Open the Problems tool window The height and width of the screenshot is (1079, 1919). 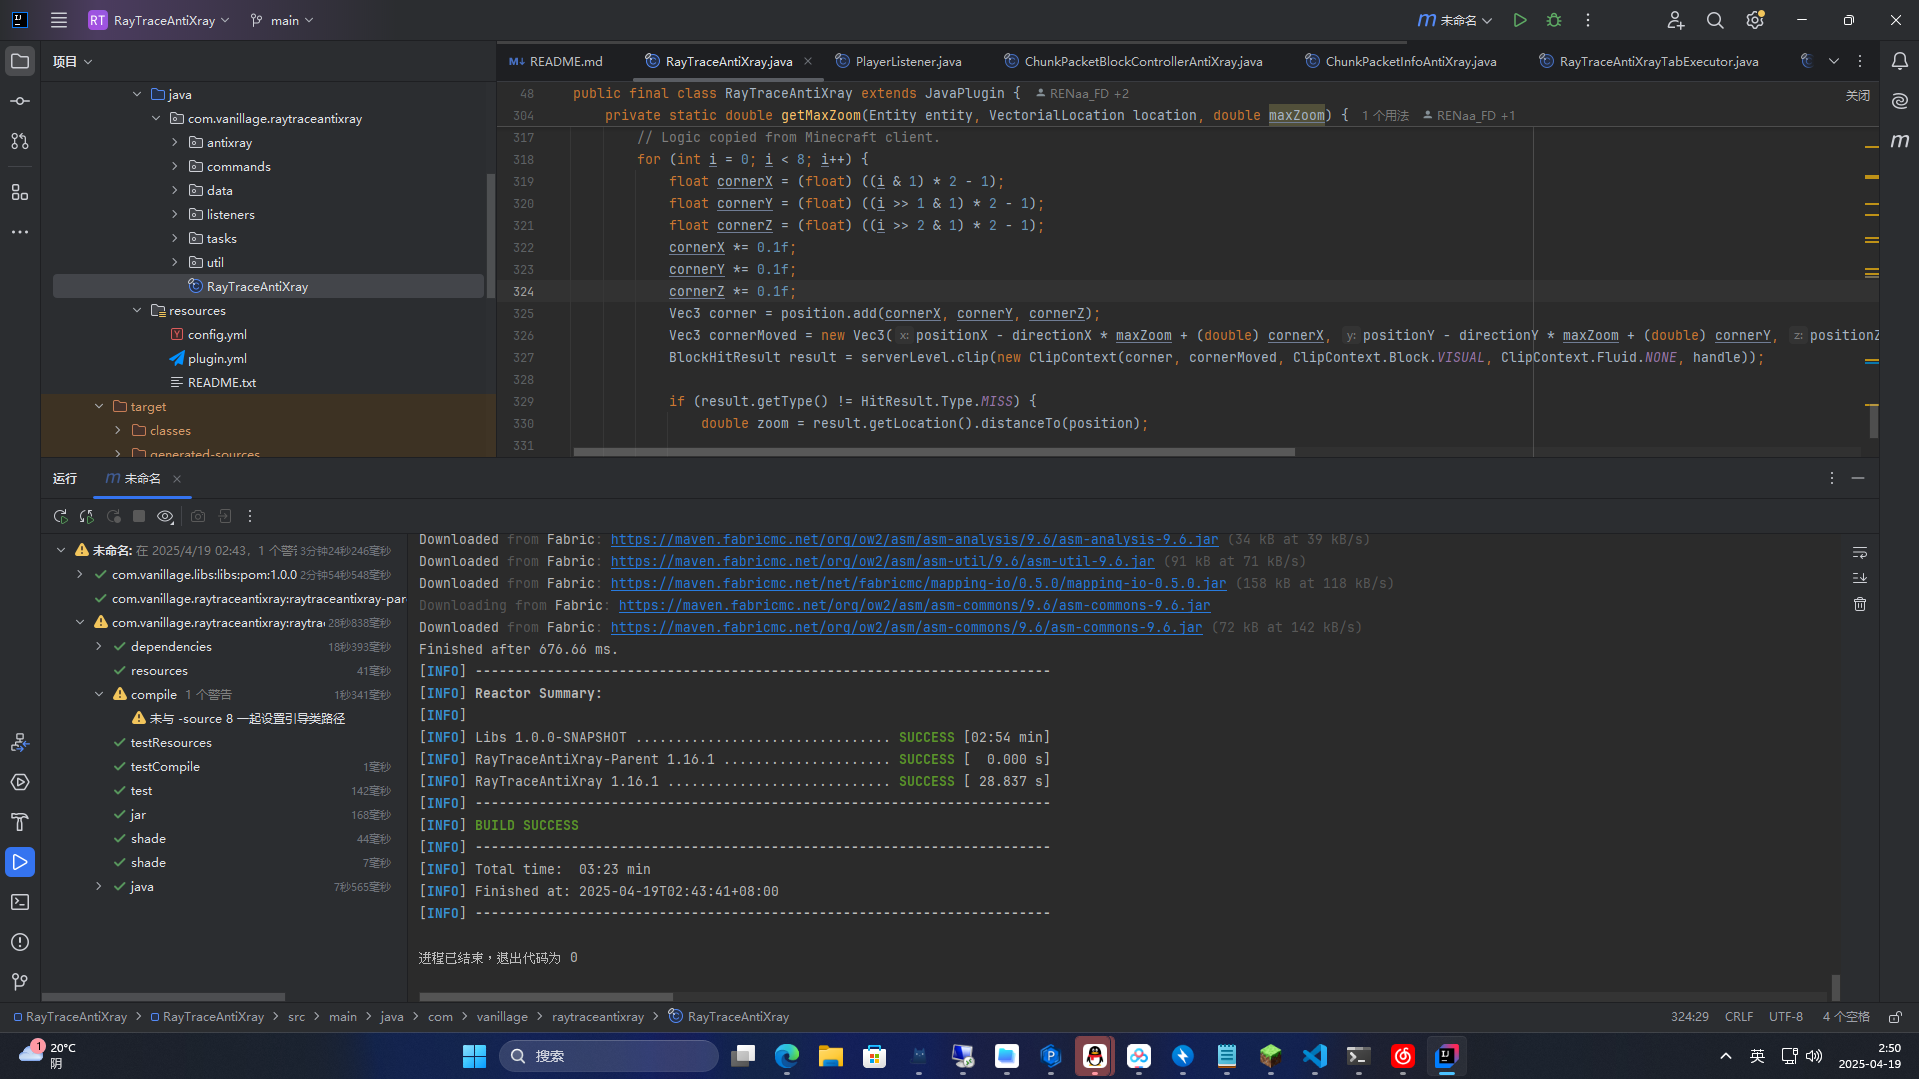click(x=20, y=942)
